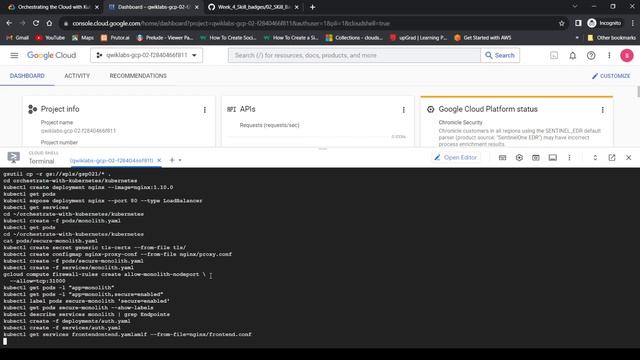Open the top bar settings and utilities menu
Viewport: 640px width, 360px height.
(x=609, y=56)
